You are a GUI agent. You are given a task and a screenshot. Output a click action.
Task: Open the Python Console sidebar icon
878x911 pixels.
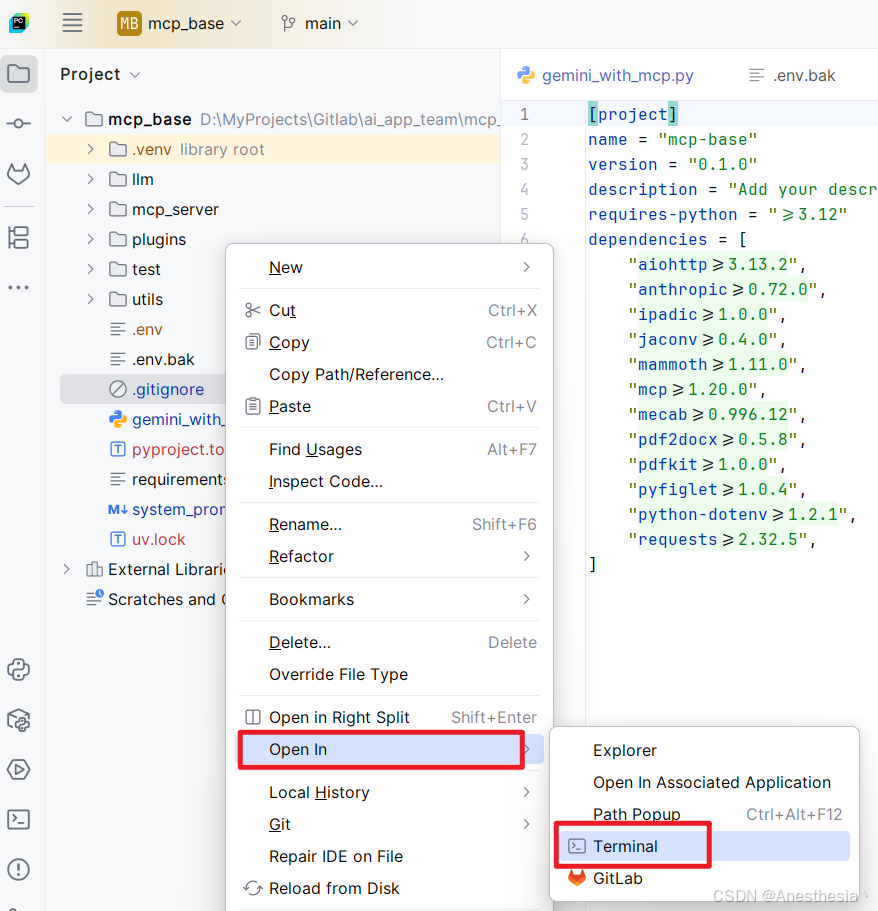[19, 670]
